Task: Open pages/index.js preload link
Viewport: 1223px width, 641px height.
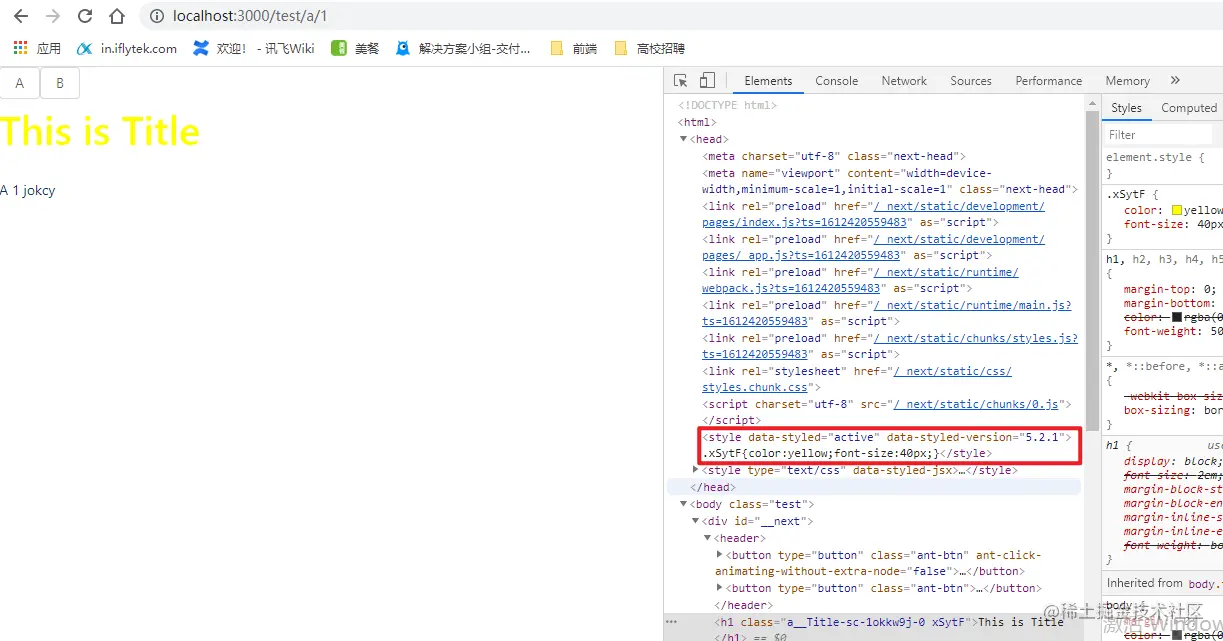Action: pos(873,214)
